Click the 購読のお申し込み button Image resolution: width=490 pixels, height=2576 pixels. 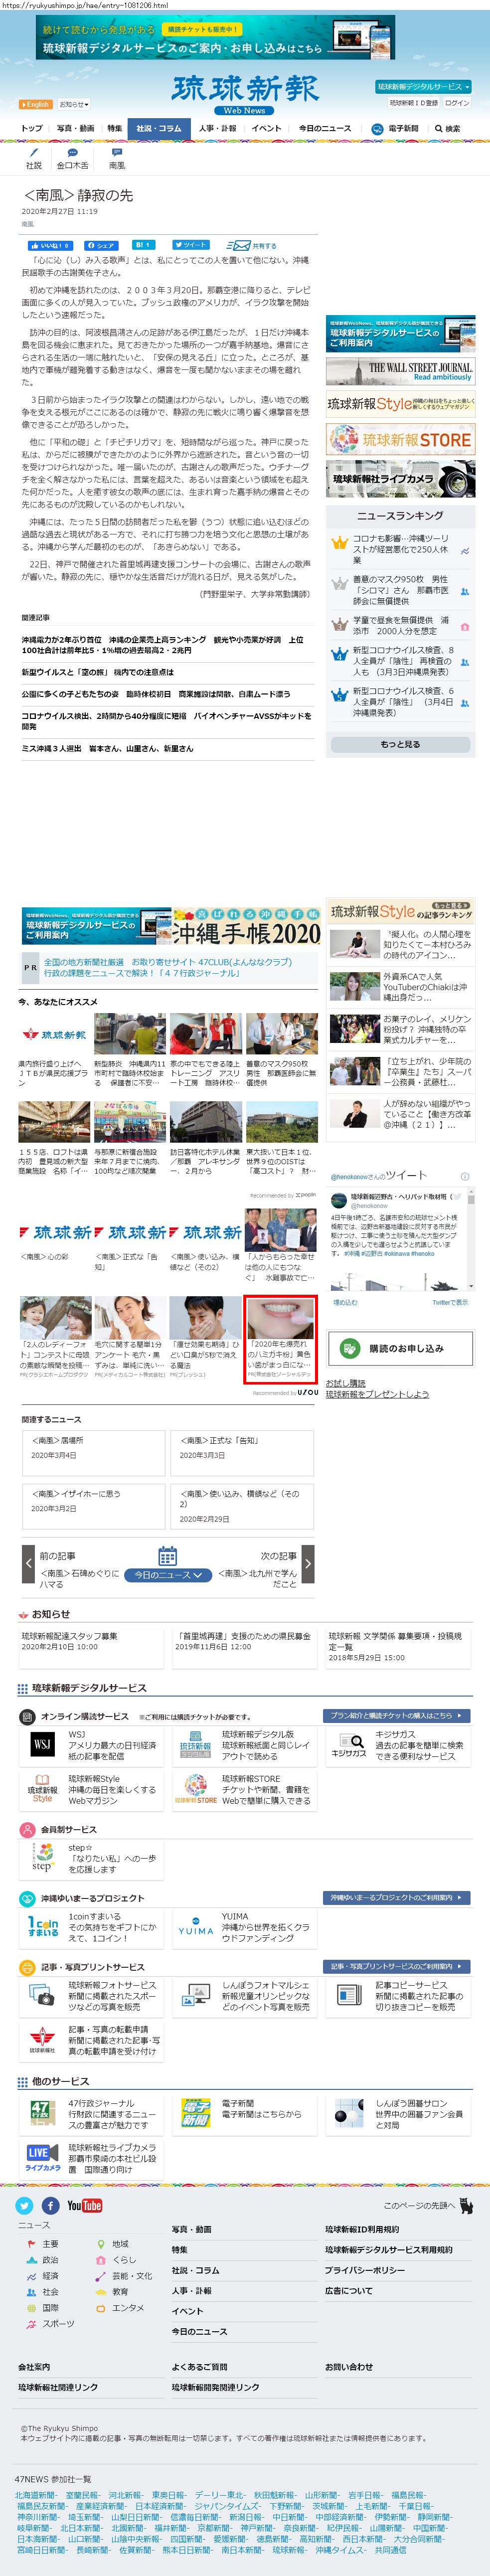400,1348
